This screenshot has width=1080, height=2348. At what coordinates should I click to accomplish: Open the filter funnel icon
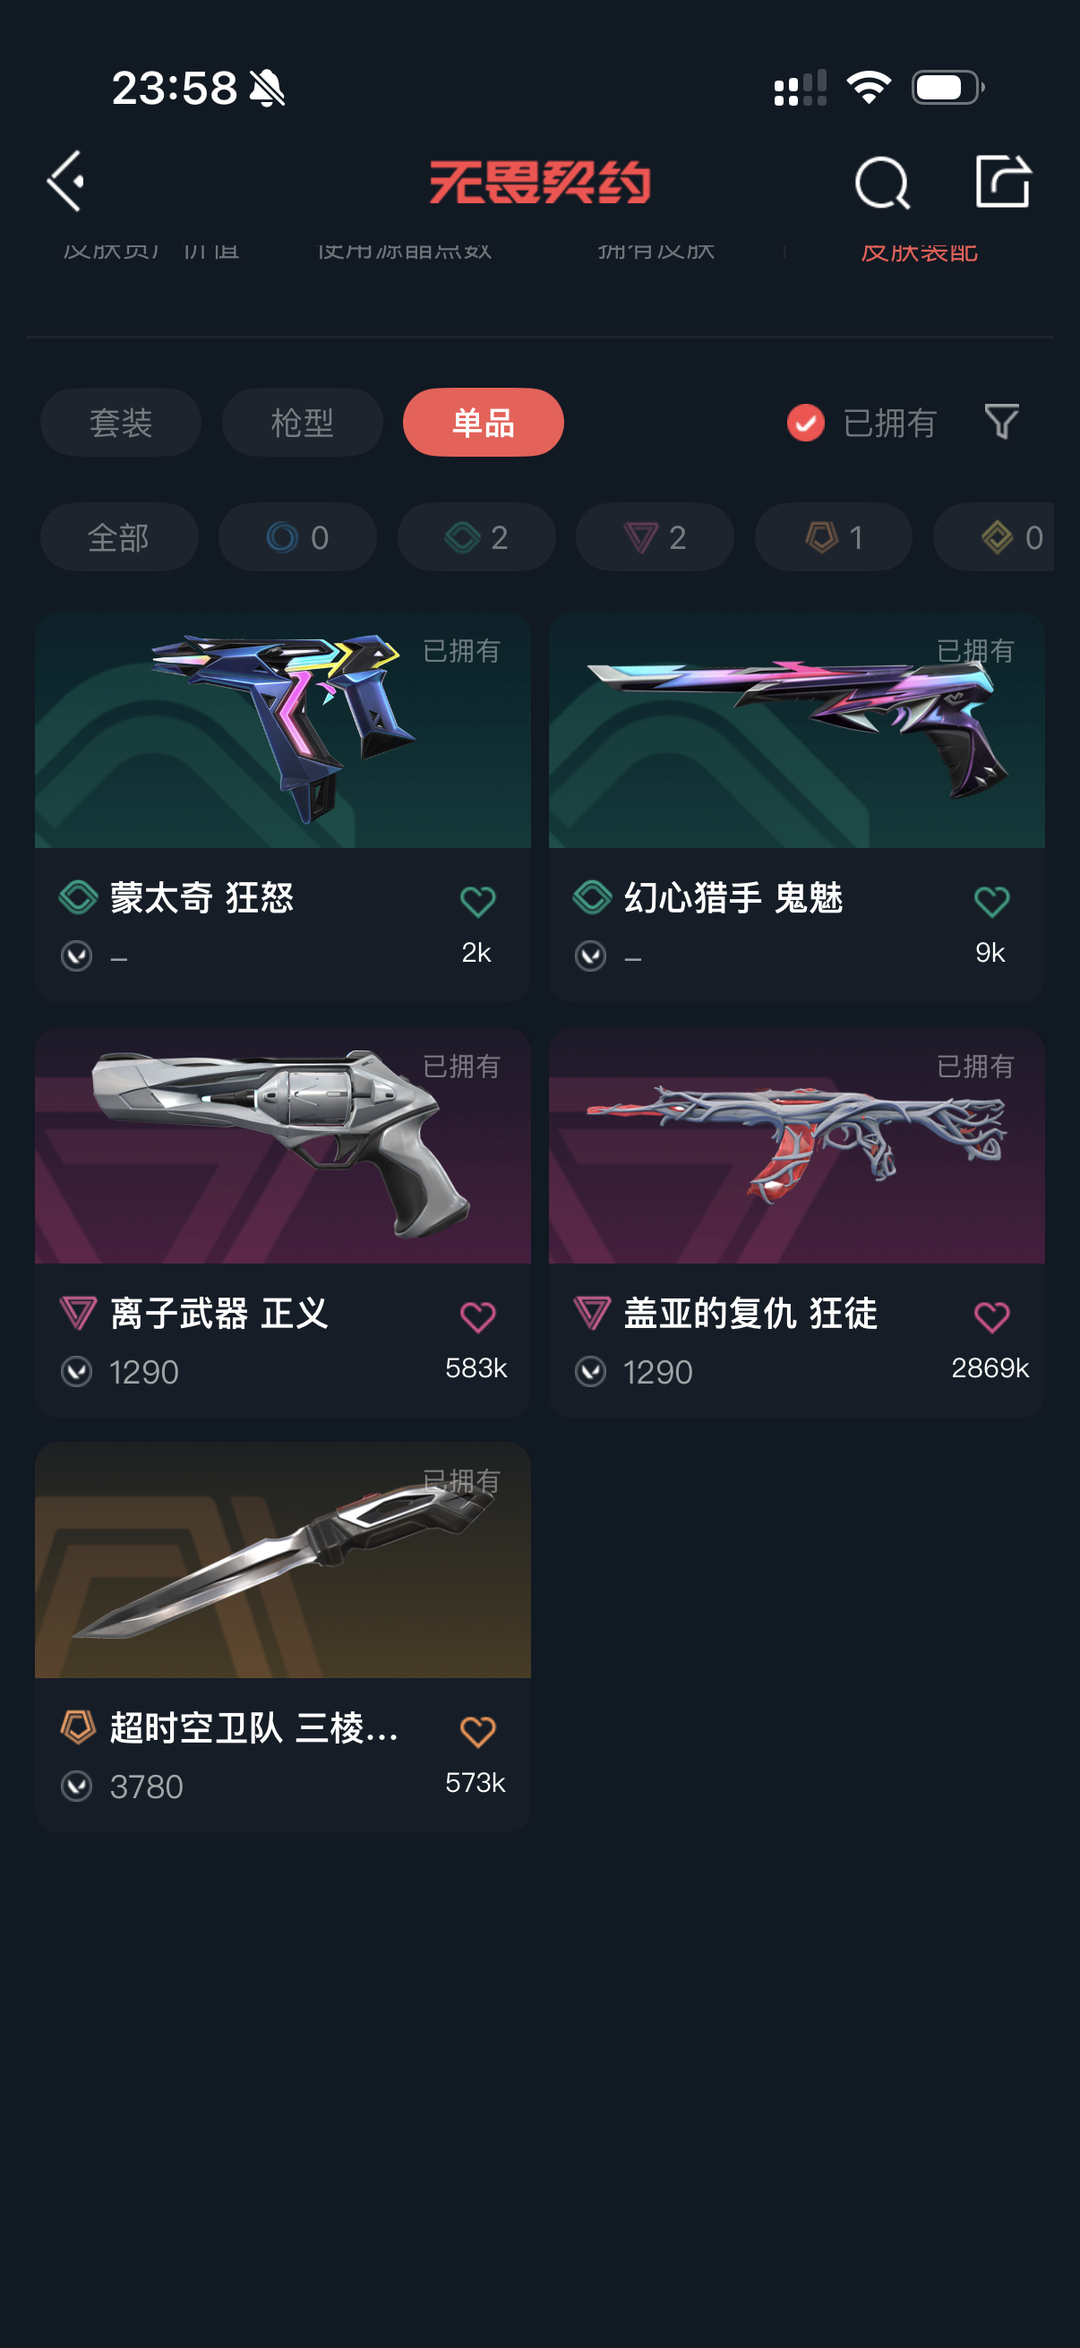coord(1001,422)
